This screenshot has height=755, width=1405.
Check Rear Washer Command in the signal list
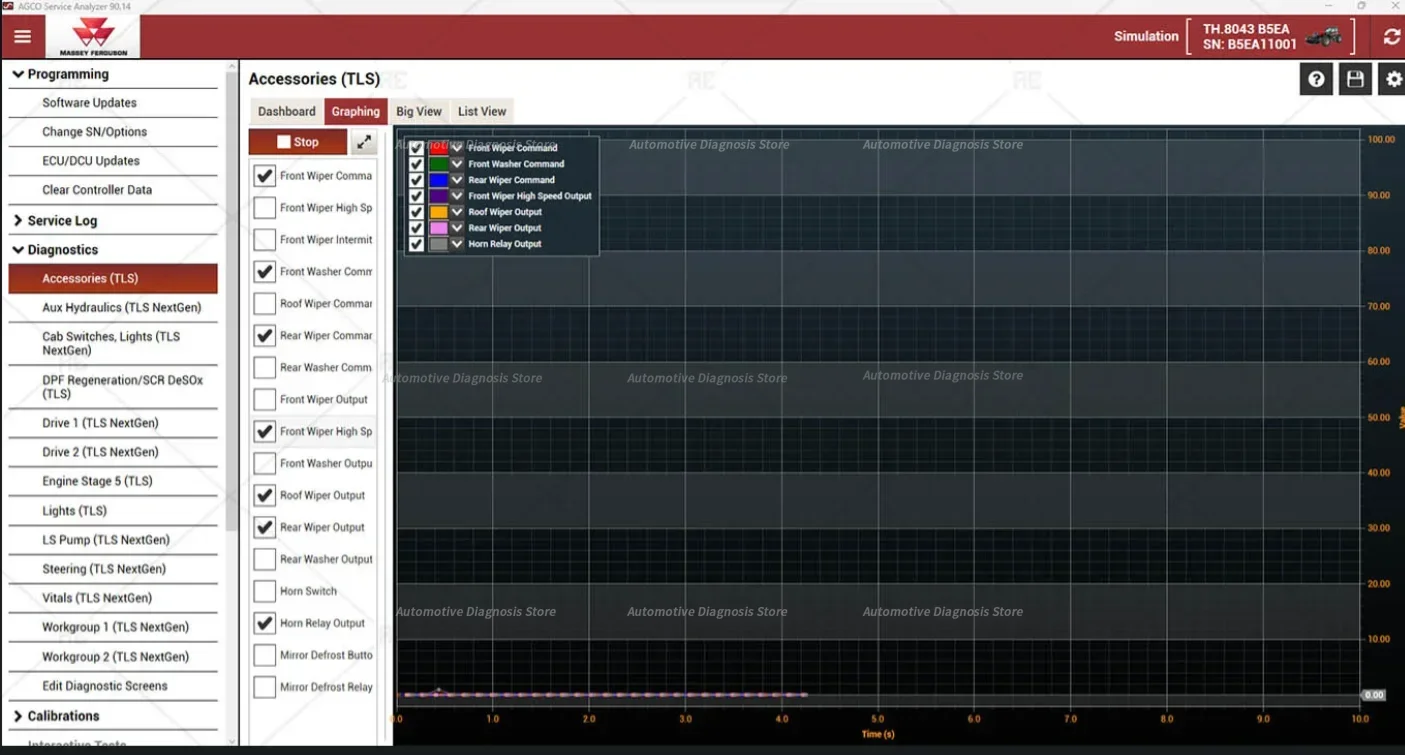[264, 368]
